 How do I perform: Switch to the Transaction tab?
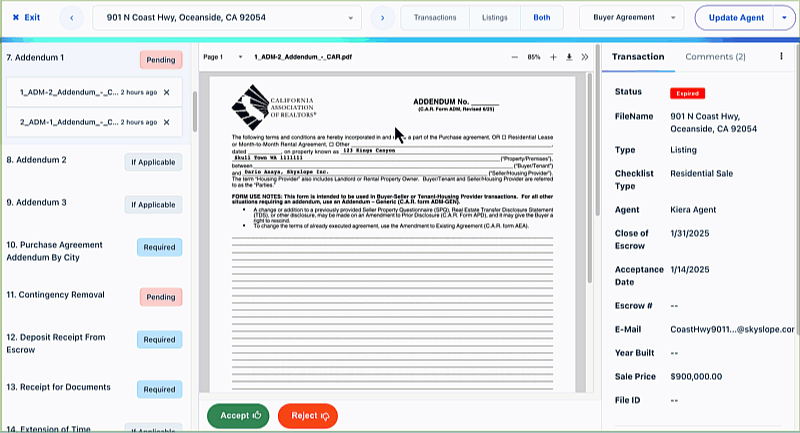638,57
